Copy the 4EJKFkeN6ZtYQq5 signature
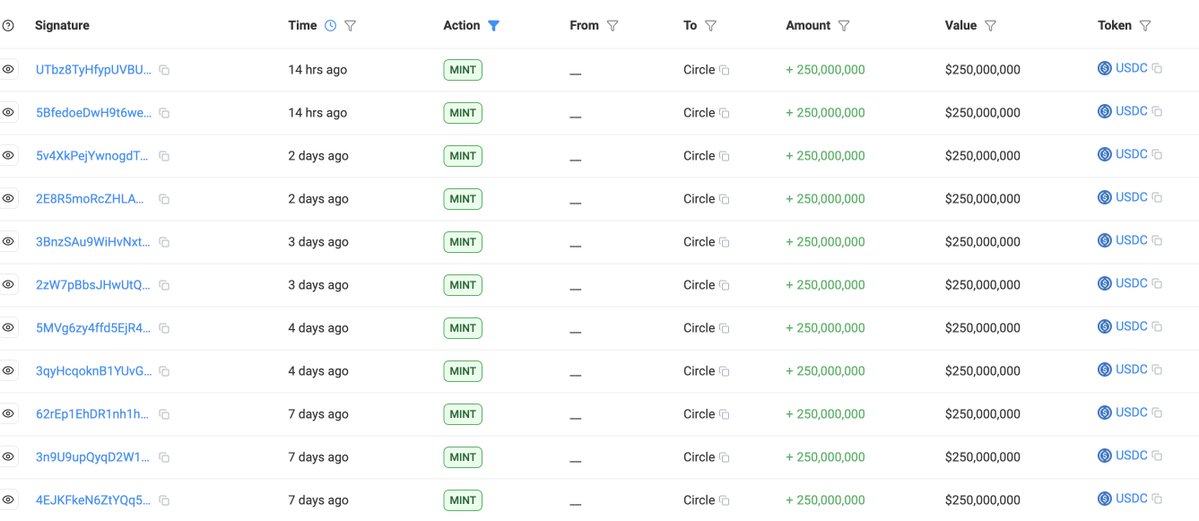1199x521 pixels. click(x=164, y=500)
